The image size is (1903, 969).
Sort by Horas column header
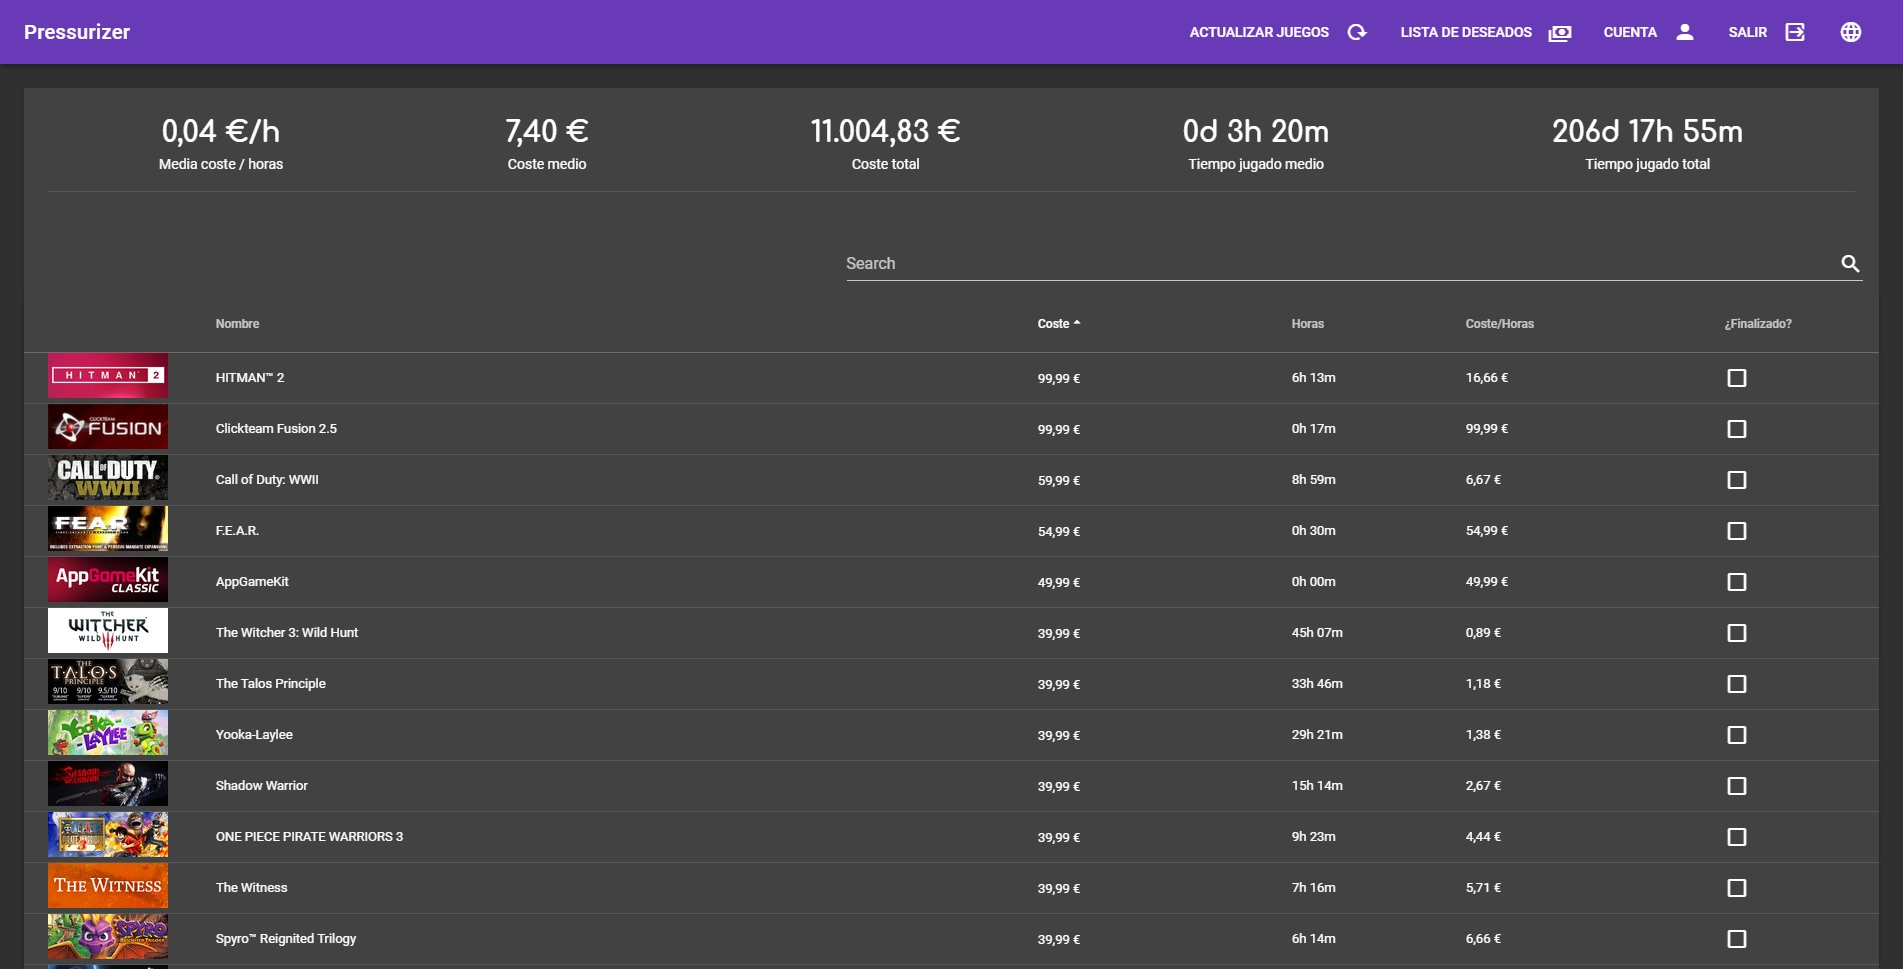click(x=1307, y=324)
